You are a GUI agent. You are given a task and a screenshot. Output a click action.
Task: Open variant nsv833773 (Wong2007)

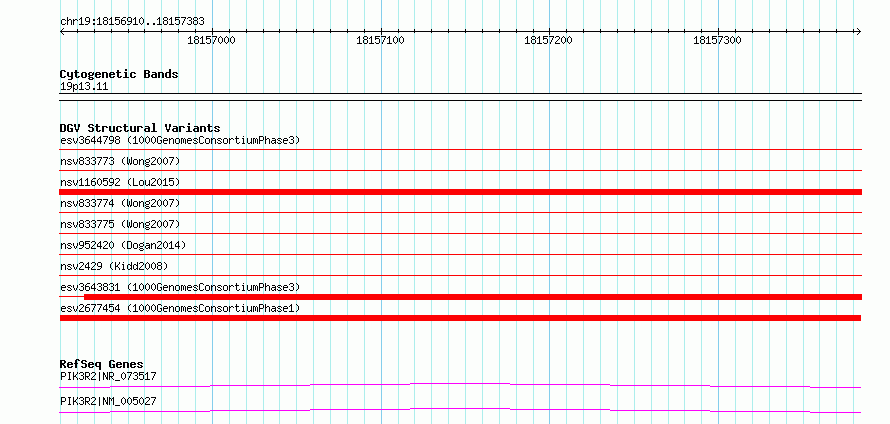(x=120, y=162)
